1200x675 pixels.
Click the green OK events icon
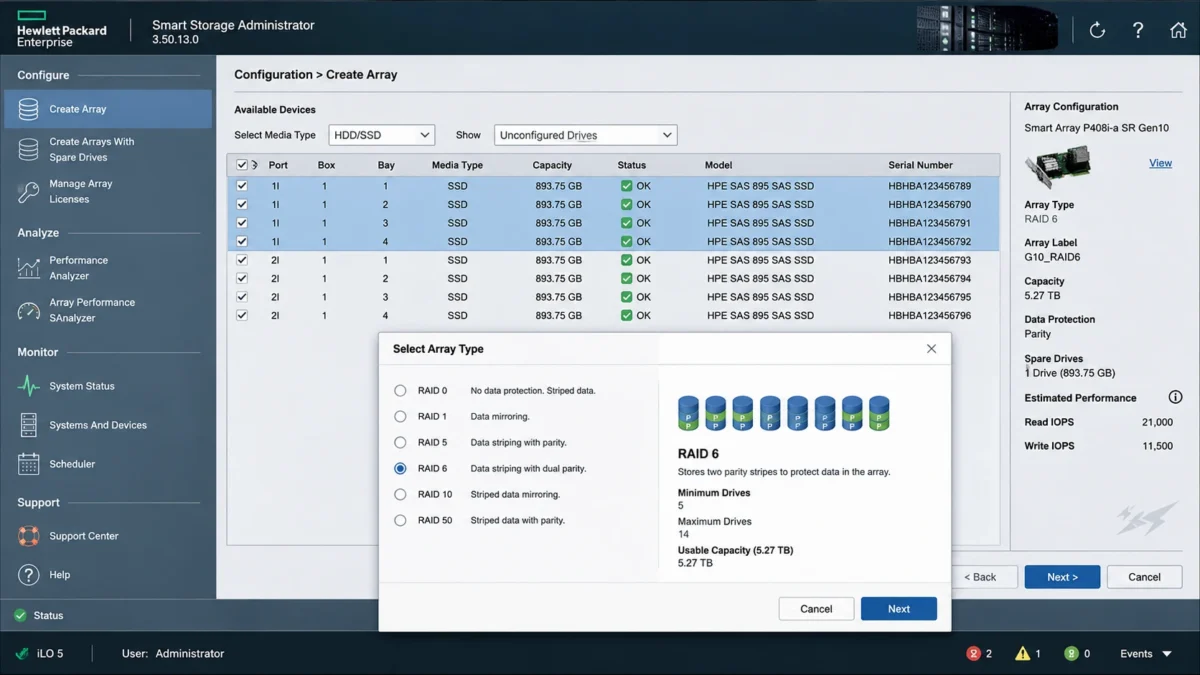click(x=1071, y=654)
